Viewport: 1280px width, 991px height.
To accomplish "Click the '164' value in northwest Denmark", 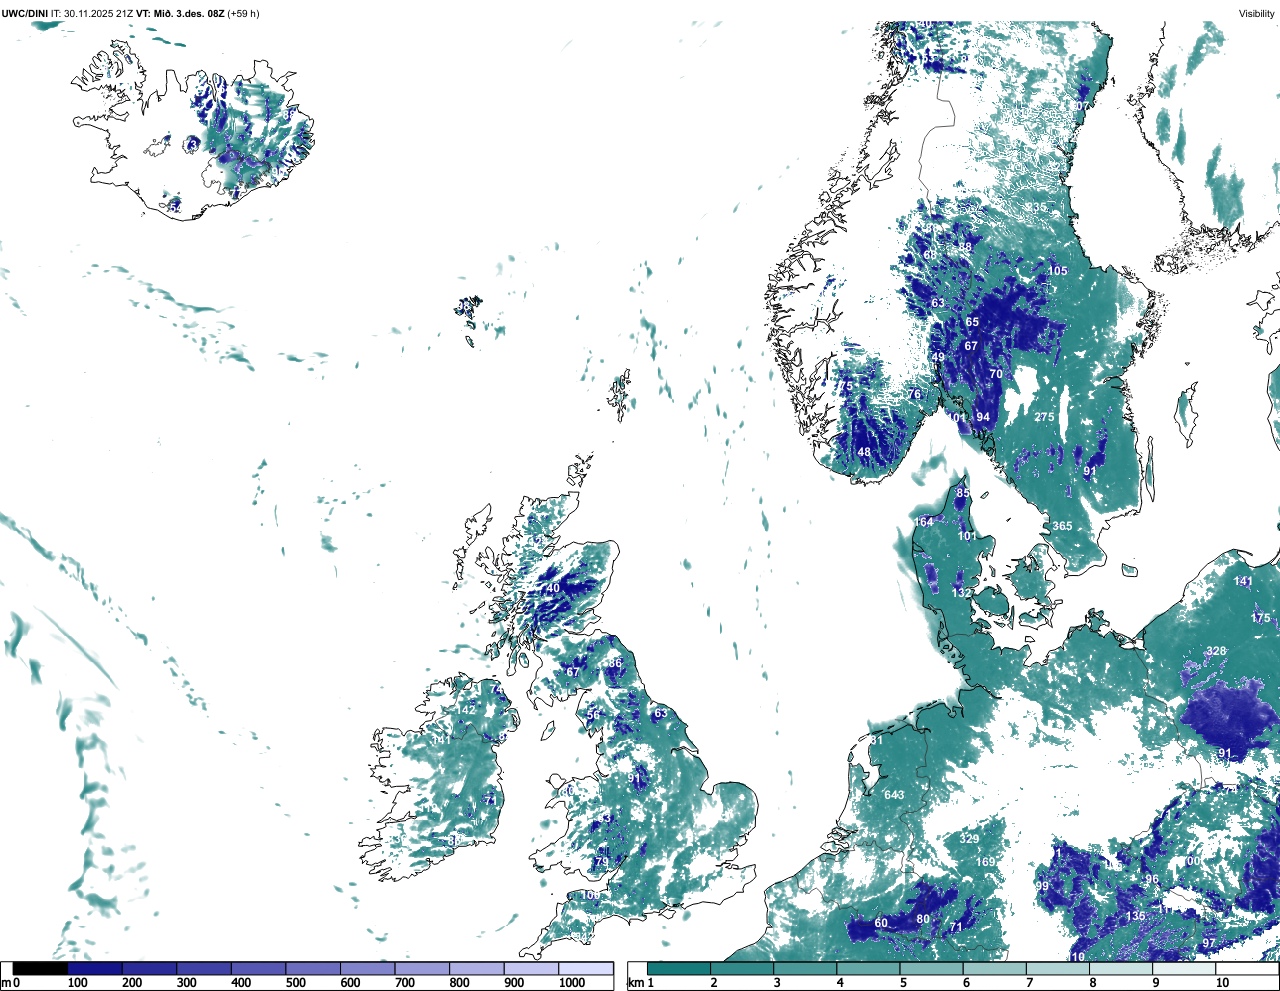I will (924, 522).
